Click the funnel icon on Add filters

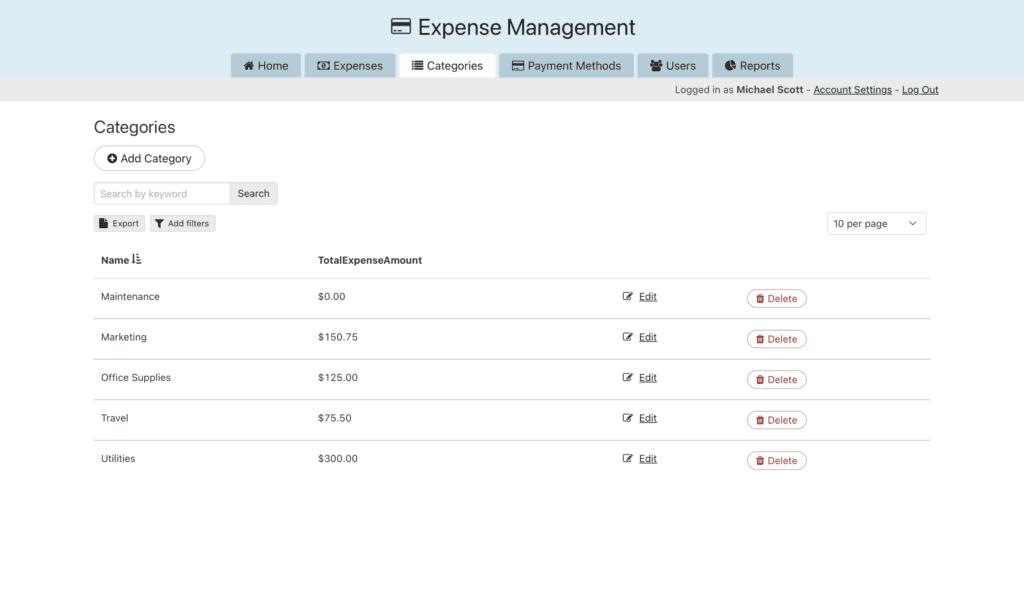[159, 224]
